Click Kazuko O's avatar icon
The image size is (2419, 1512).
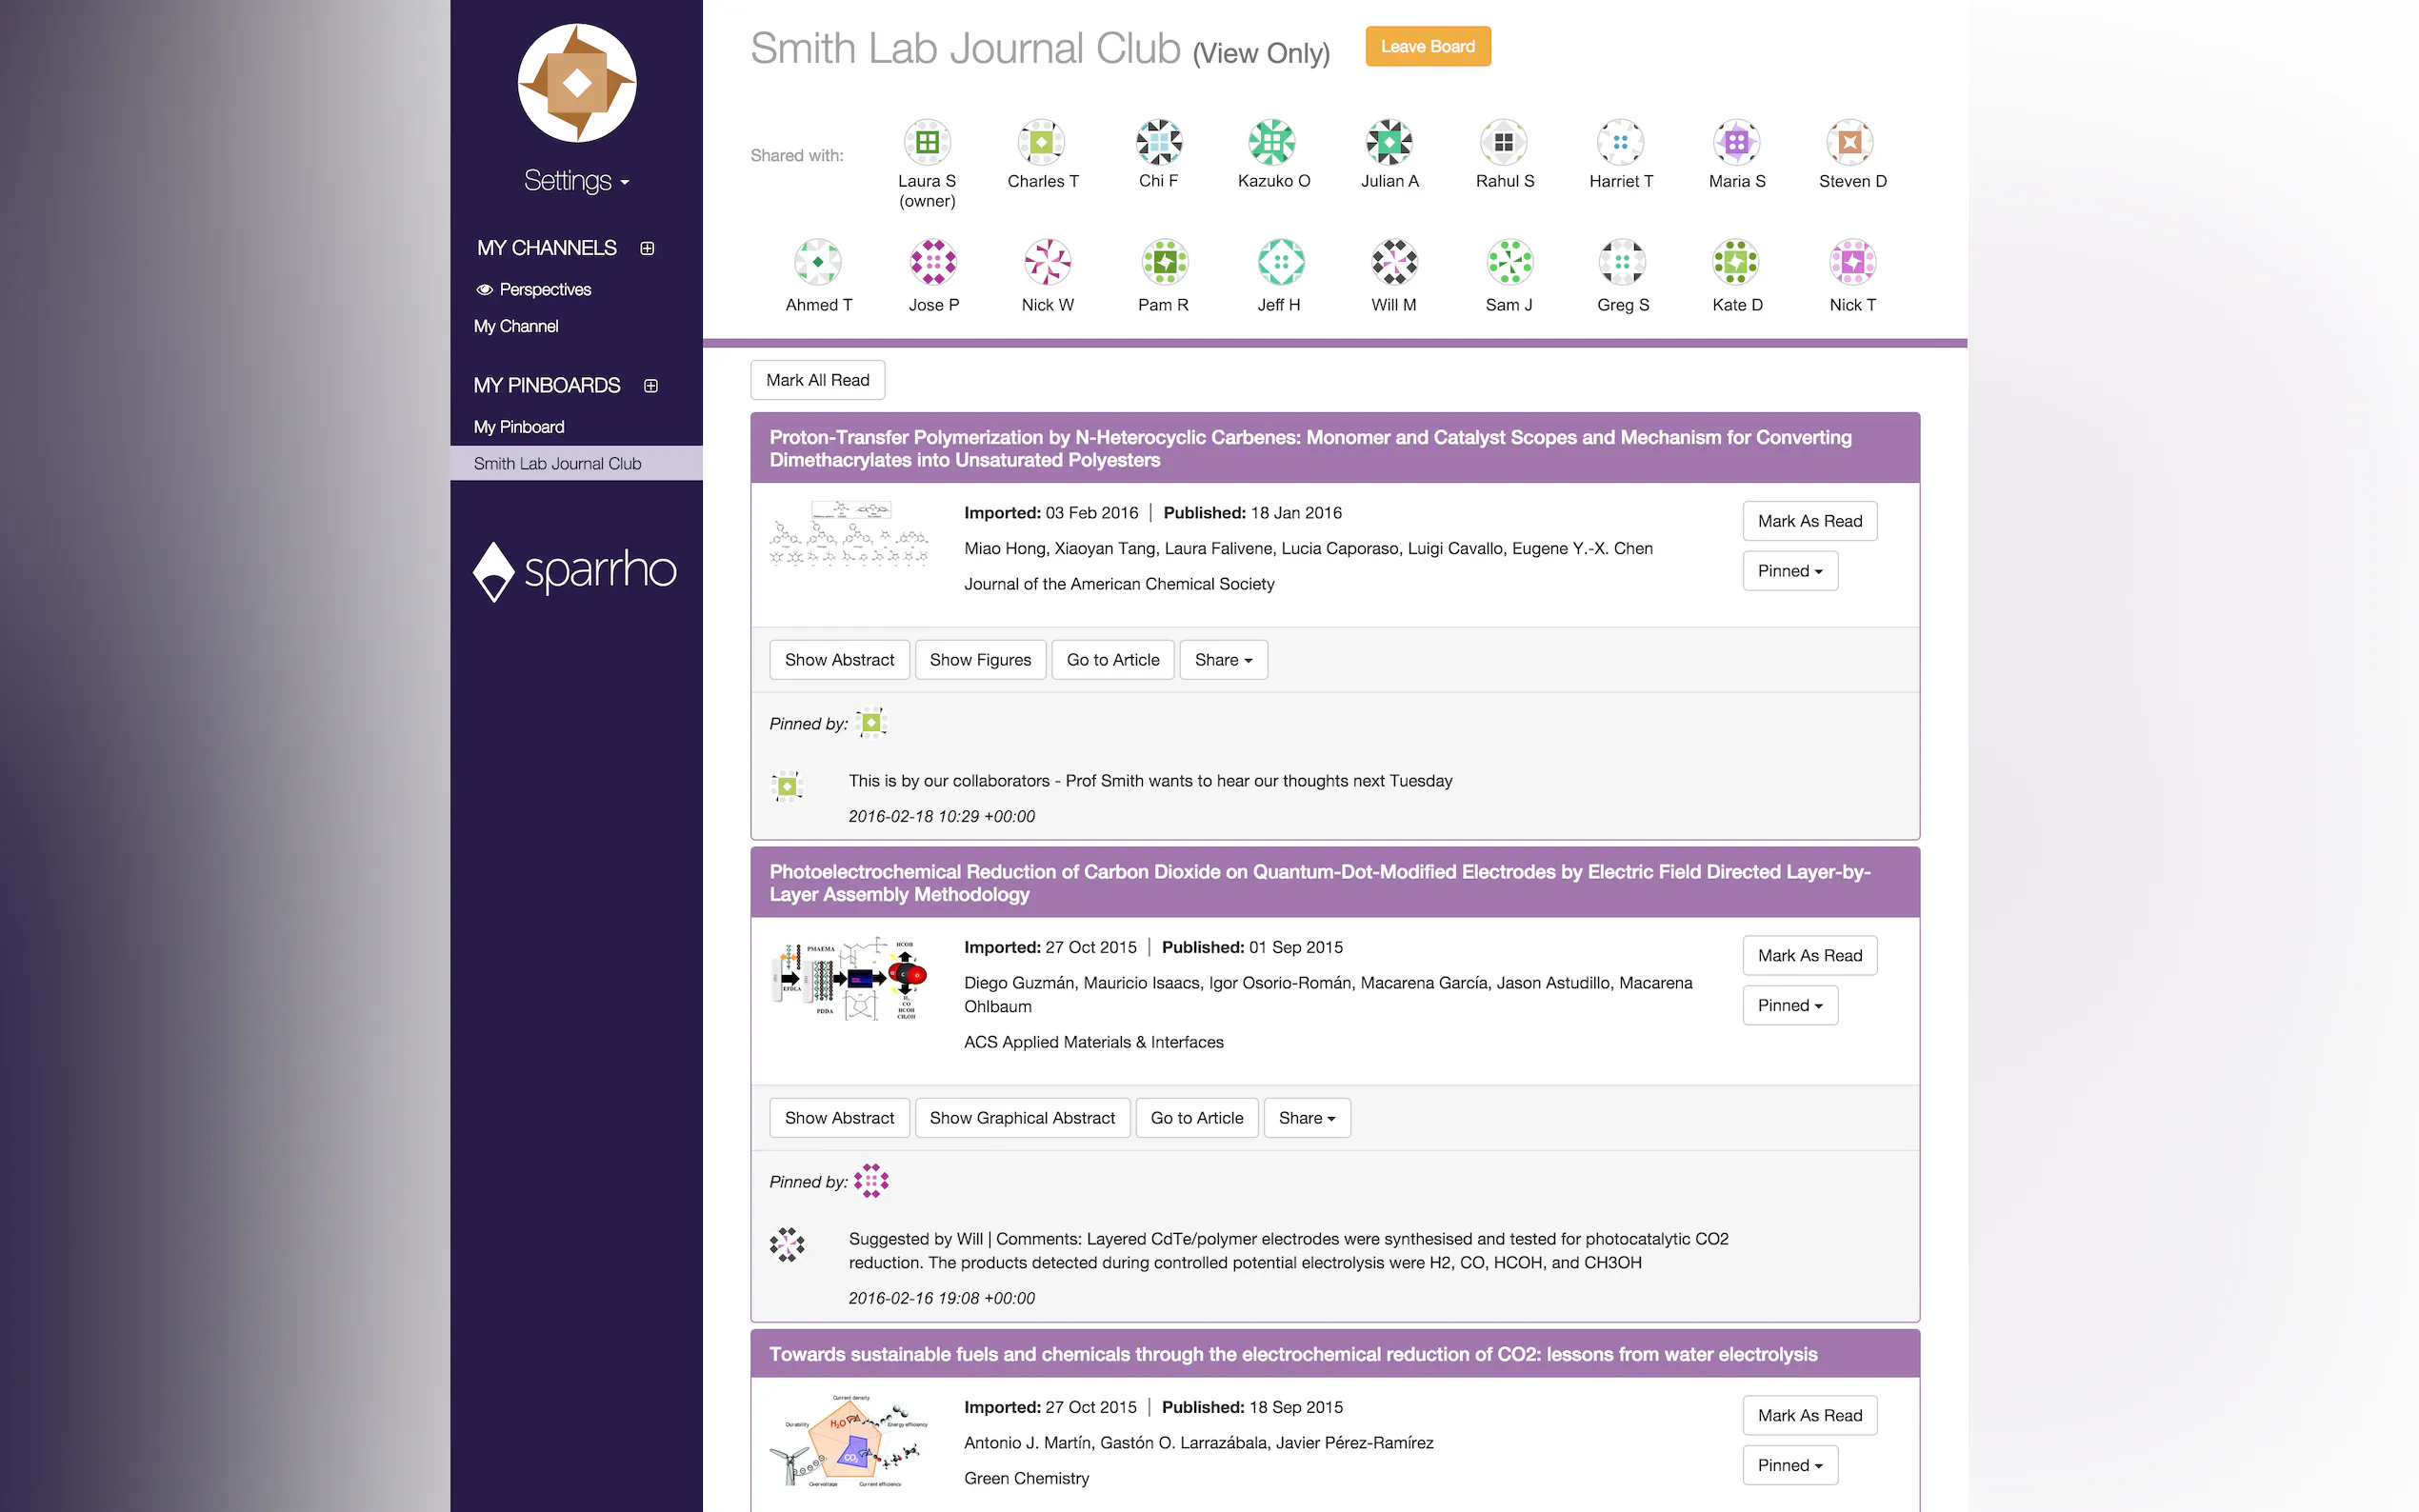click(1272, 142)
